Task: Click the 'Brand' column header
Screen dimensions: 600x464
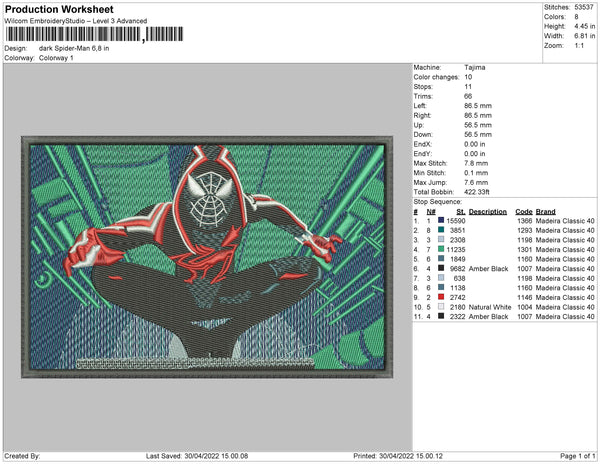Action: click(x=546, y=212)
